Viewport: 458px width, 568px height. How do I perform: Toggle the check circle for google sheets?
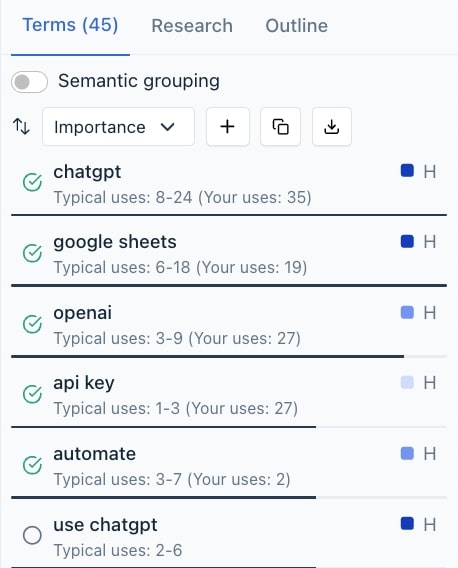[32, 253]
